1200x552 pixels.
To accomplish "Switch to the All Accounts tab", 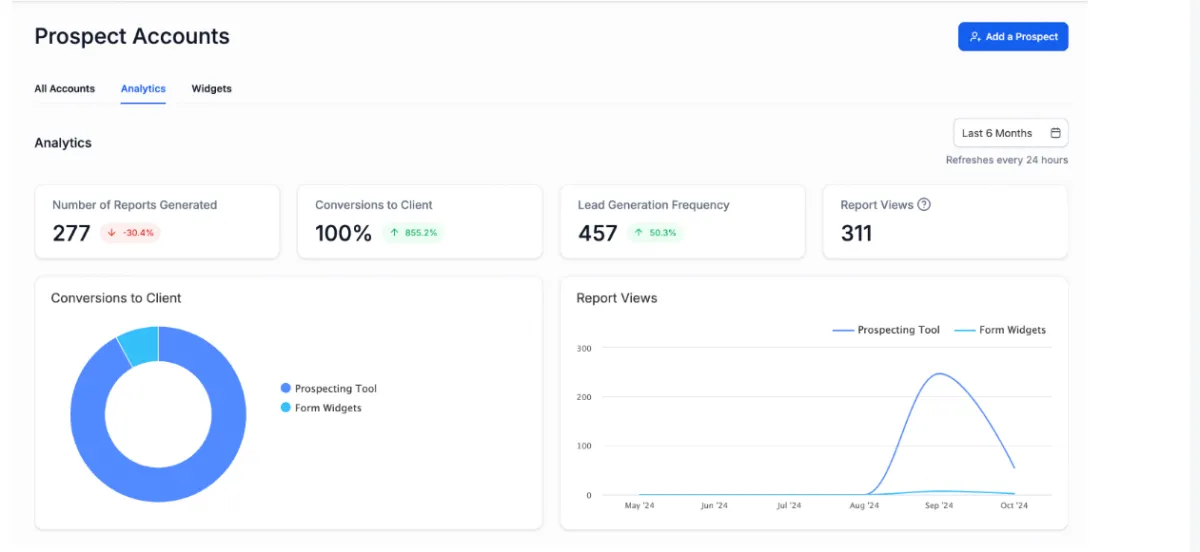I will point(65,89).
